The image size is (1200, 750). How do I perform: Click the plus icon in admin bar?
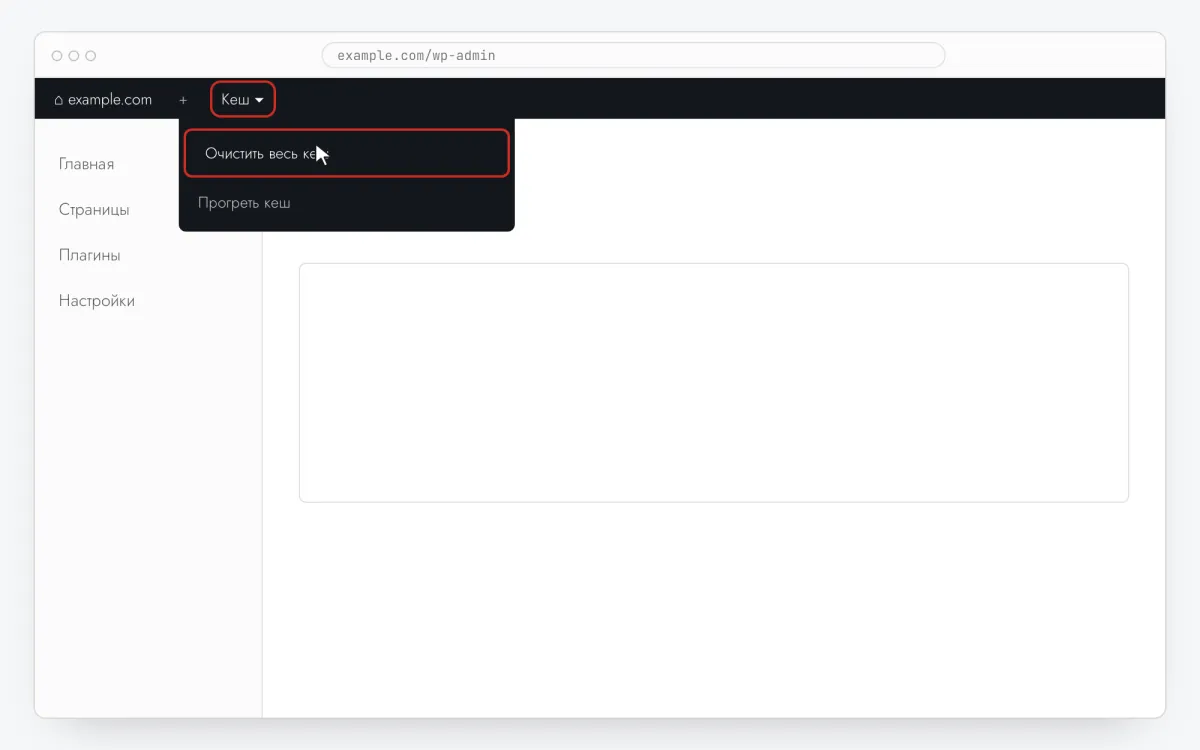(183, 100)
